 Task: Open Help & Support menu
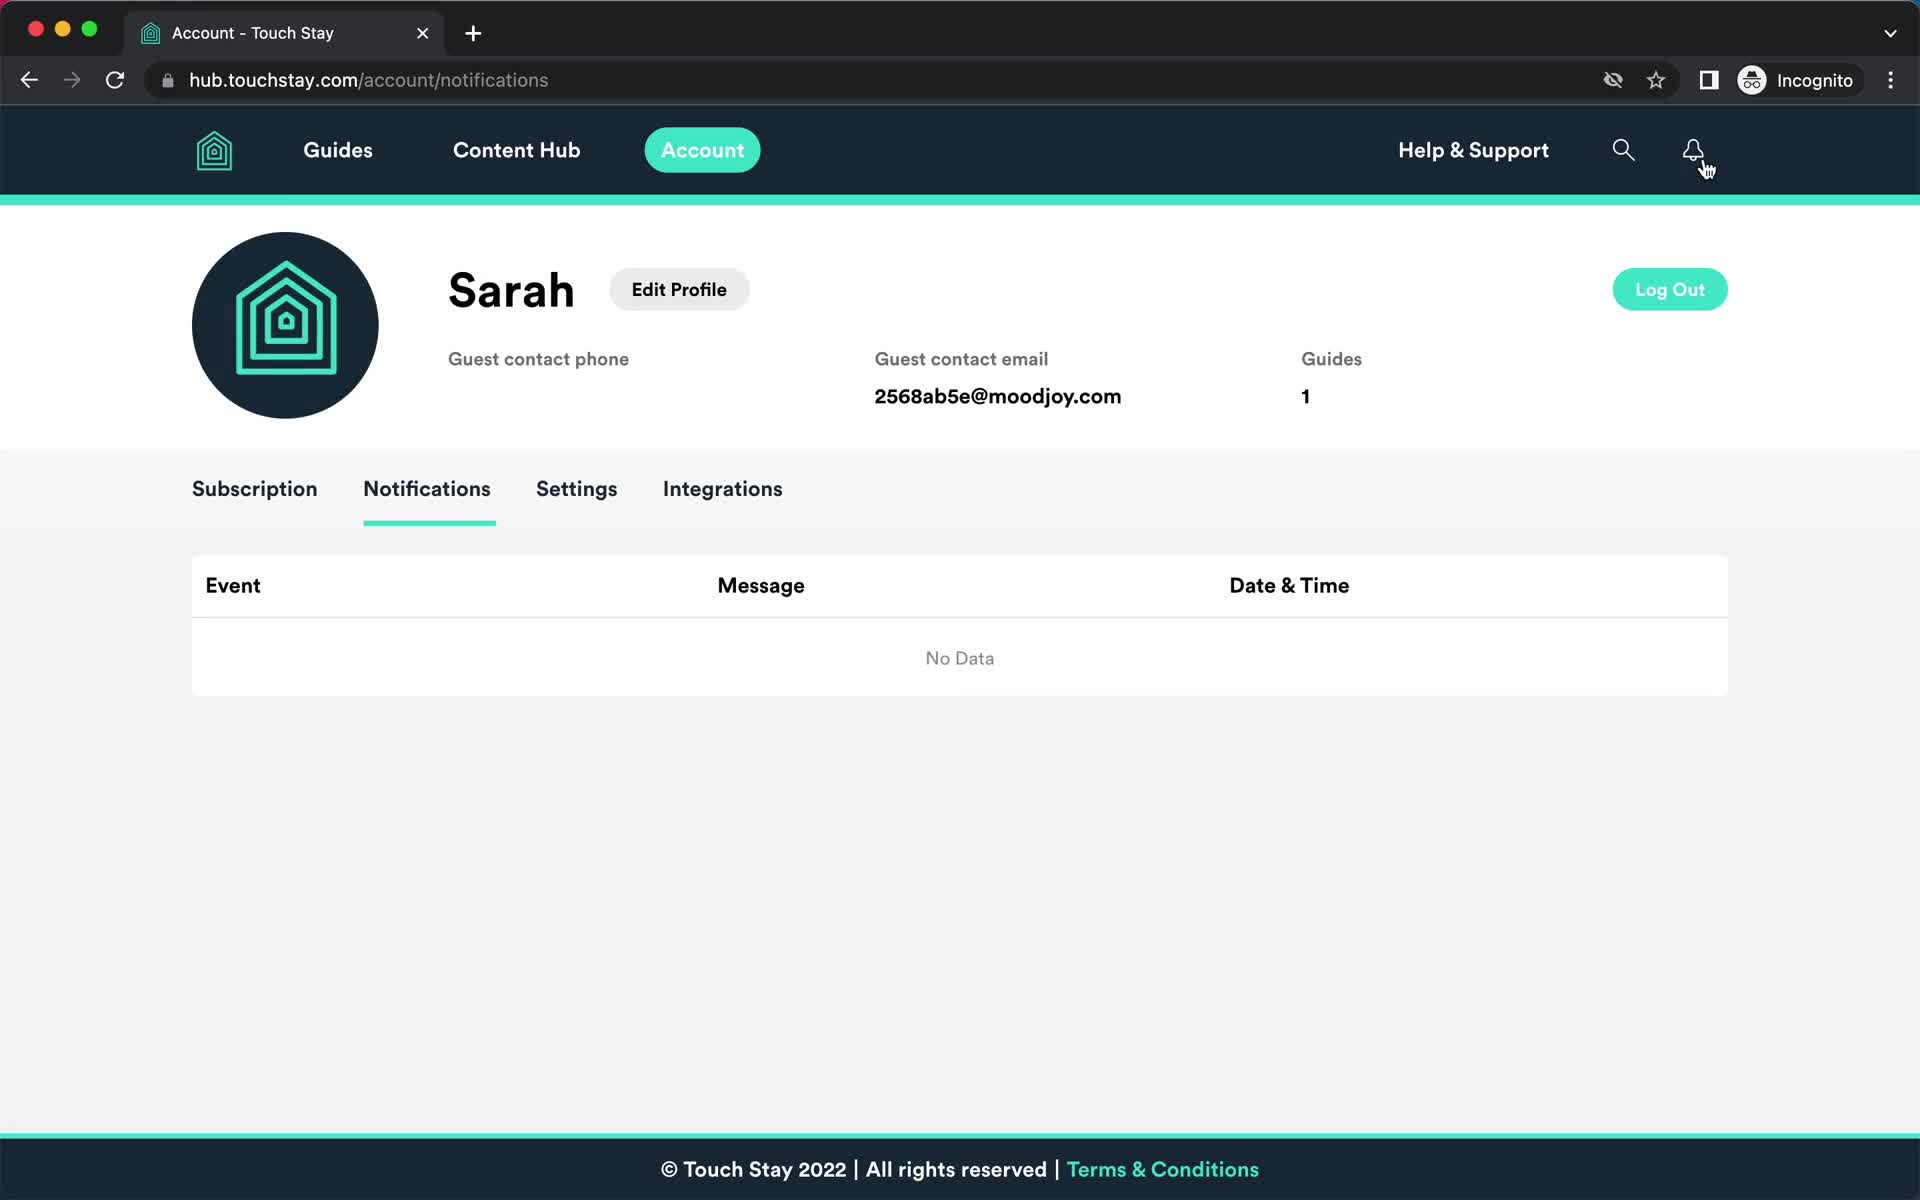point(1472,149)
